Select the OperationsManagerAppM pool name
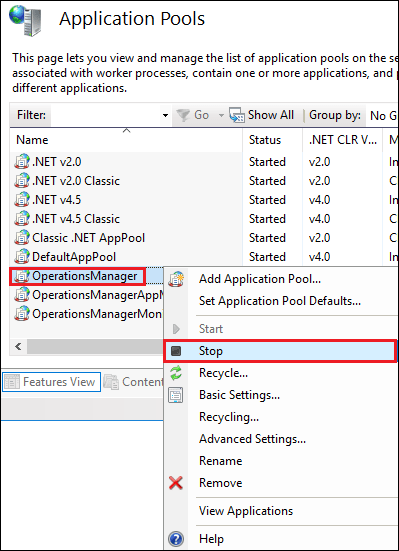This screenshot has width=399, height=551. click(98, 295)
